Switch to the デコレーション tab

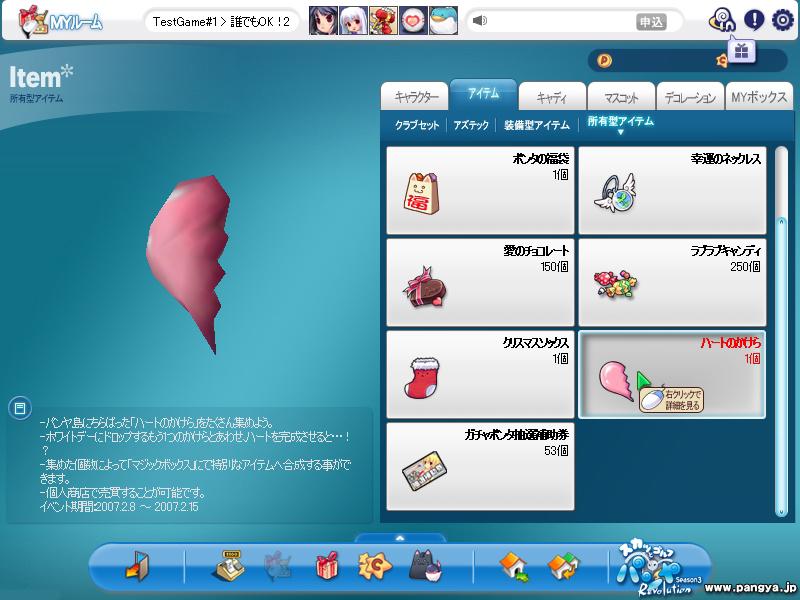tap(690, 96)
